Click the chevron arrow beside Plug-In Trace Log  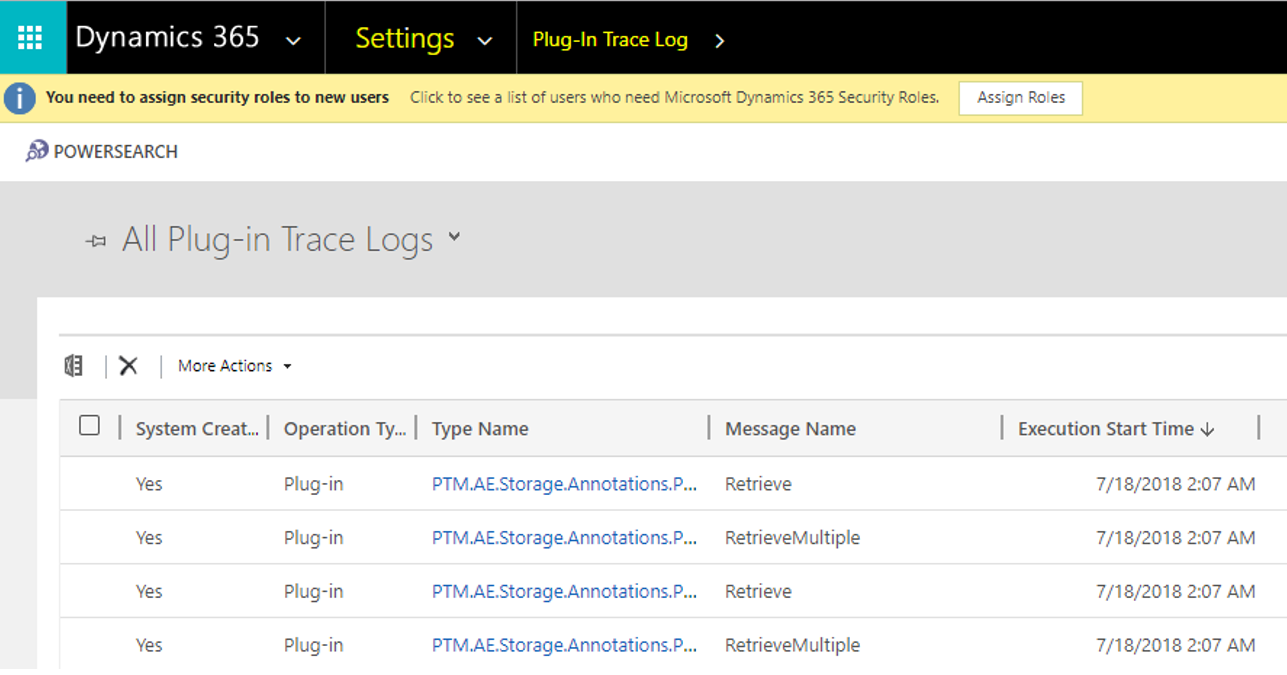coord(719,41)
